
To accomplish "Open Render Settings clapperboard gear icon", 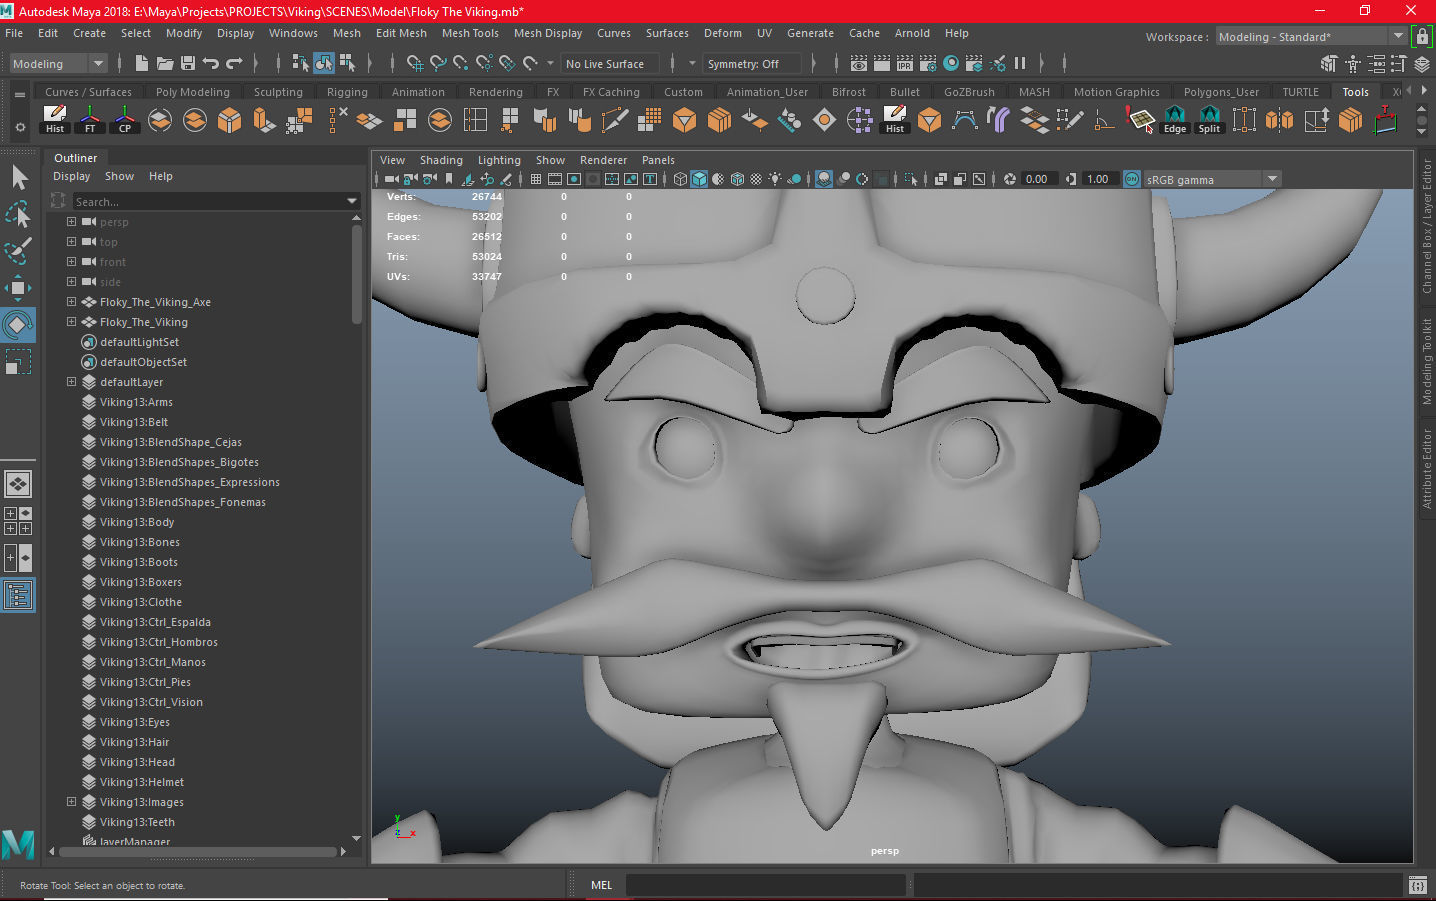I will coord(928,63).
